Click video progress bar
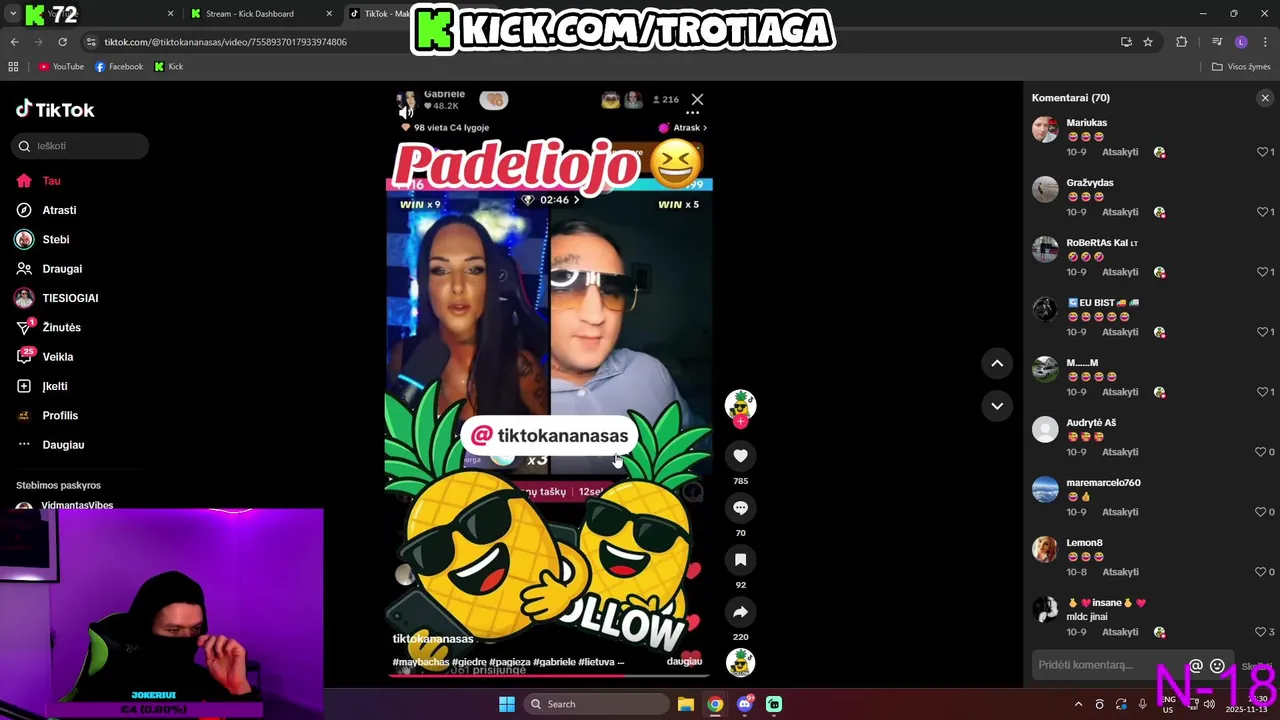 point(549,676)
